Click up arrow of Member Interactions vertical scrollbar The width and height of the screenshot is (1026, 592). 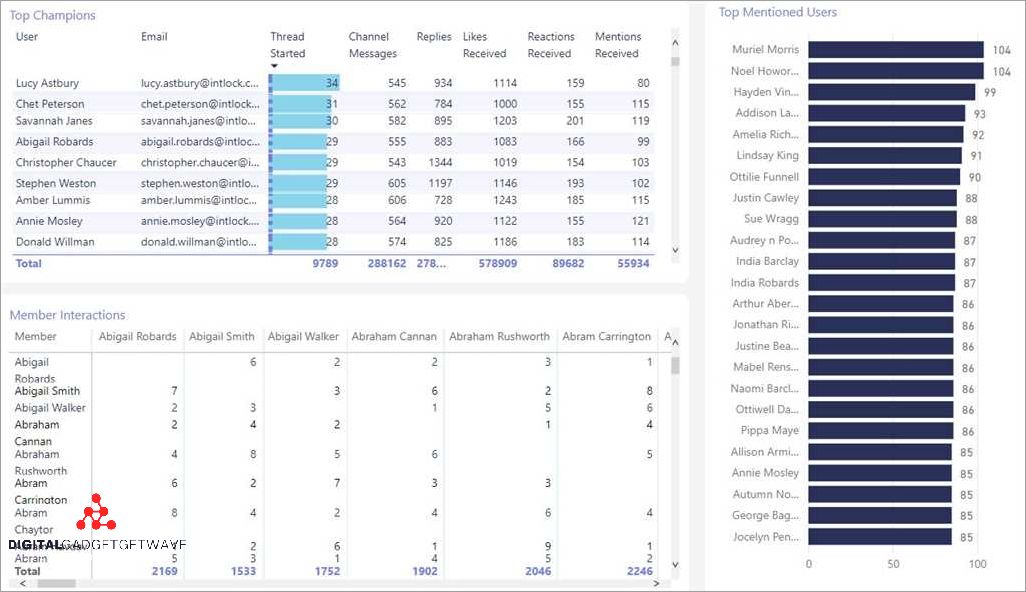click(x=675, y=343)
